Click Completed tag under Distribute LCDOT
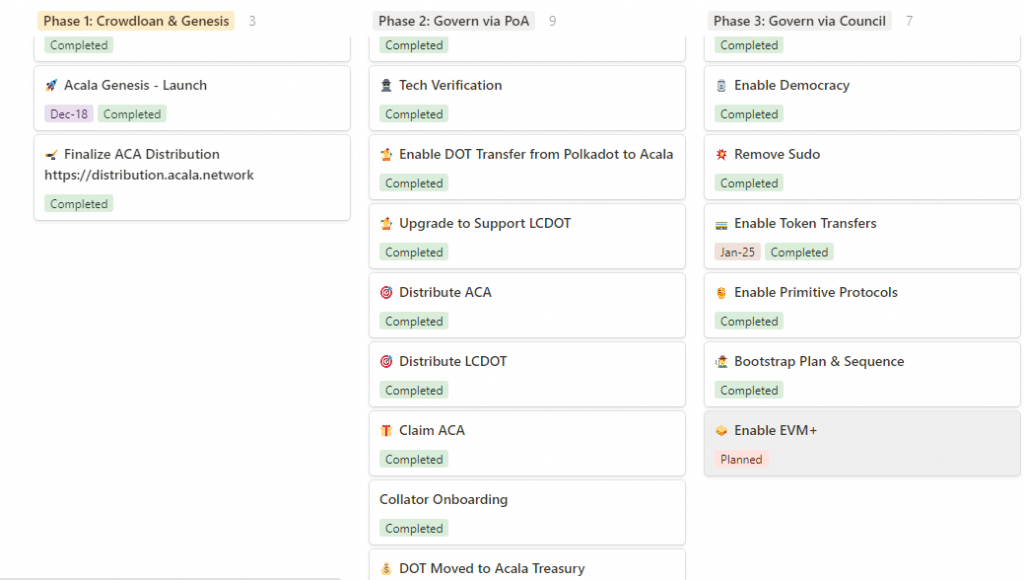The height and width of the screenshot is (580, 1024). click(414, 391)
